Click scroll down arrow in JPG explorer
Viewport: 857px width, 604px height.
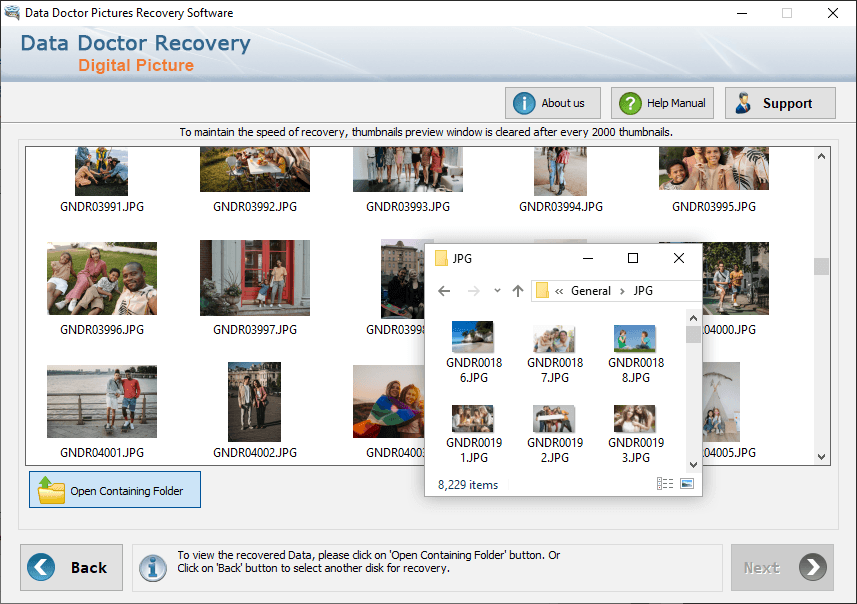click(x=693, y=465)
